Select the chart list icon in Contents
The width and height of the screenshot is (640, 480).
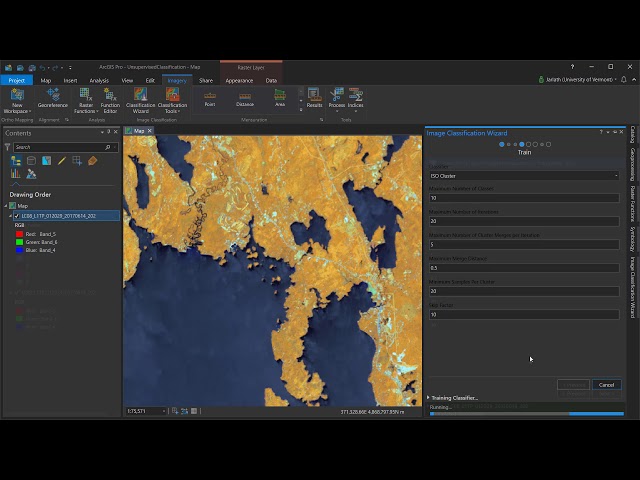pos(16,174)
